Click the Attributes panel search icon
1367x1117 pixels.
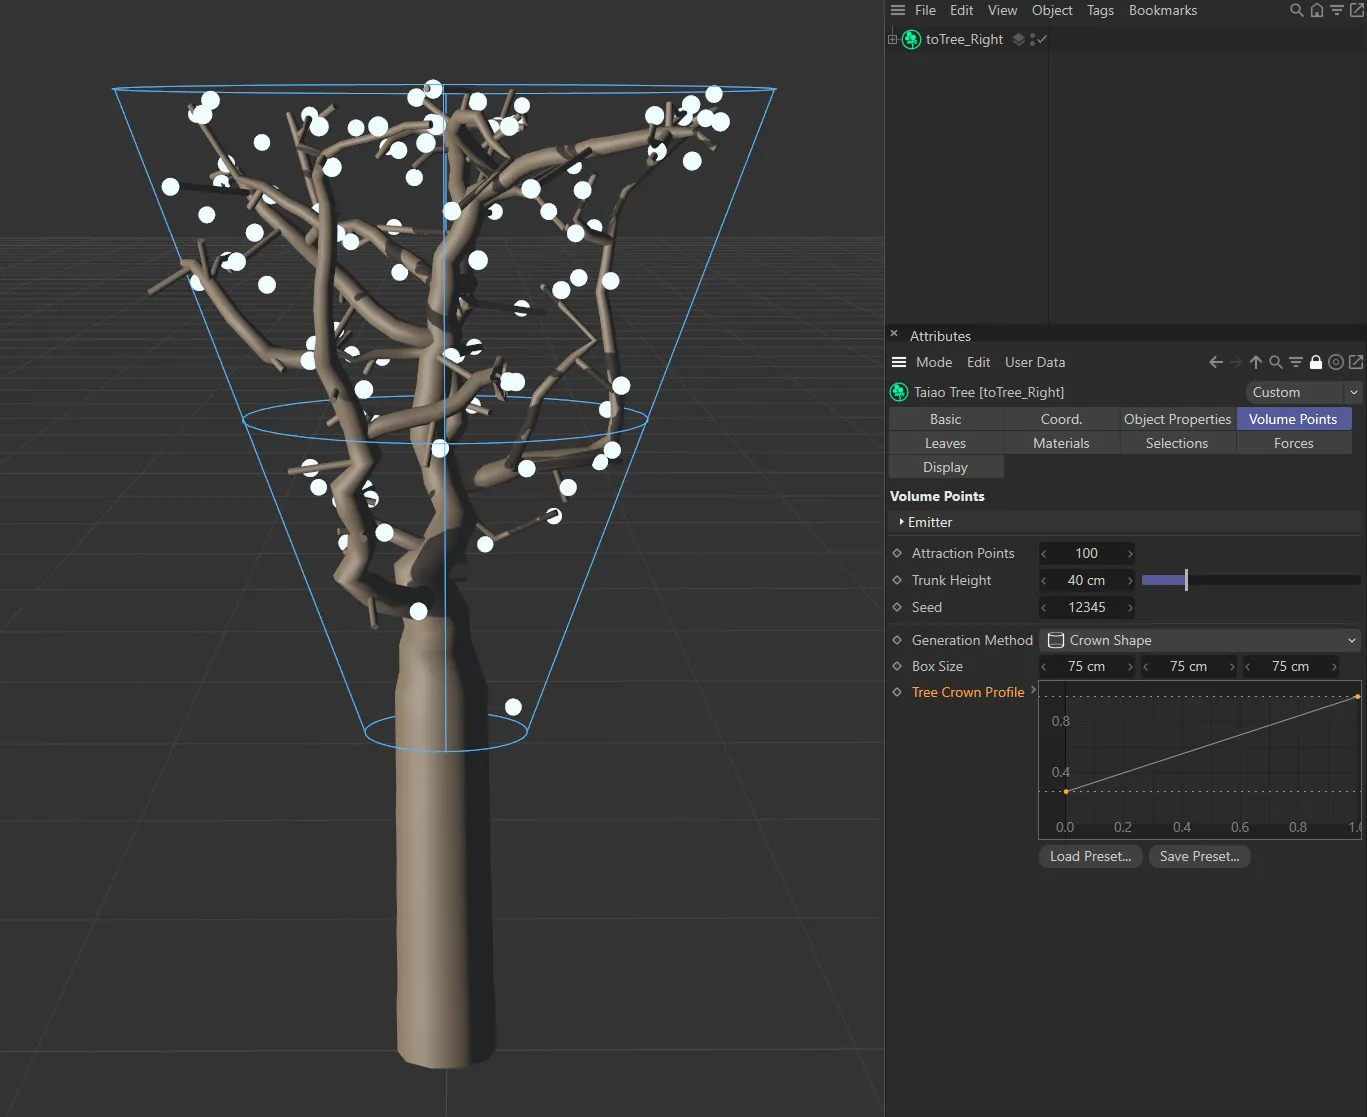click(1276, 362)
